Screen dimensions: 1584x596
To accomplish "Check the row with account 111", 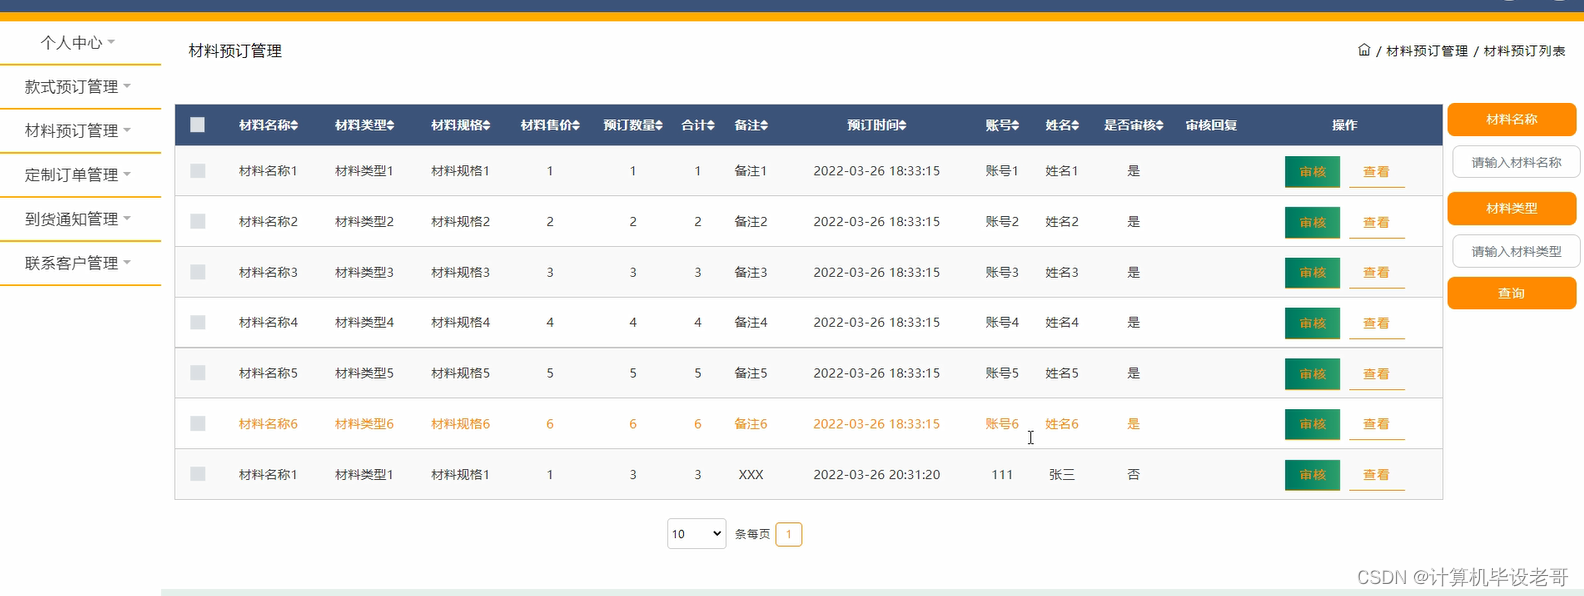I will 198,474.
